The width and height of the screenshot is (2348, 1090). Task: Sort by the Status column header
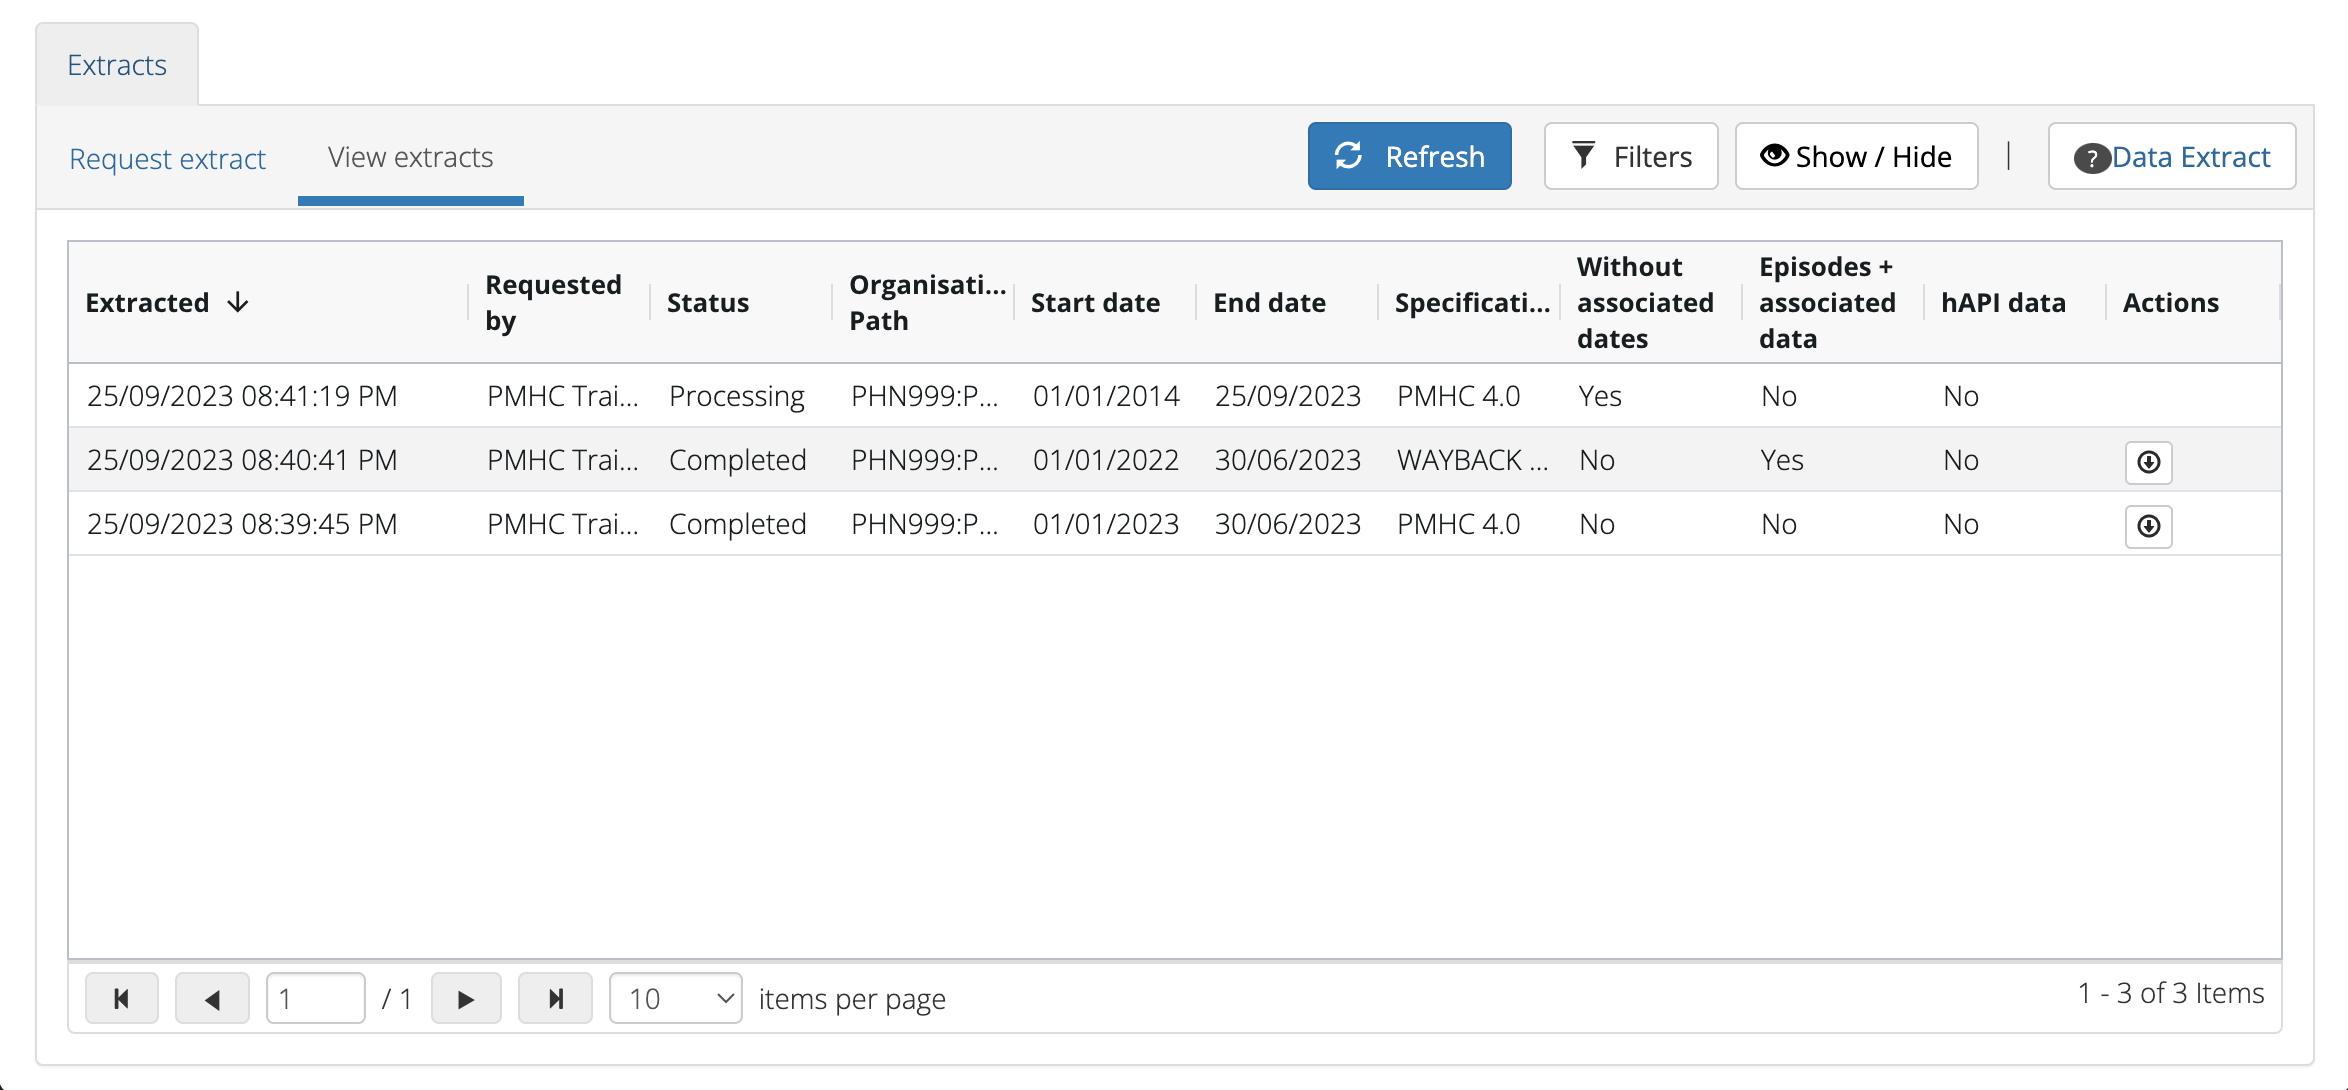click(708, 303)
